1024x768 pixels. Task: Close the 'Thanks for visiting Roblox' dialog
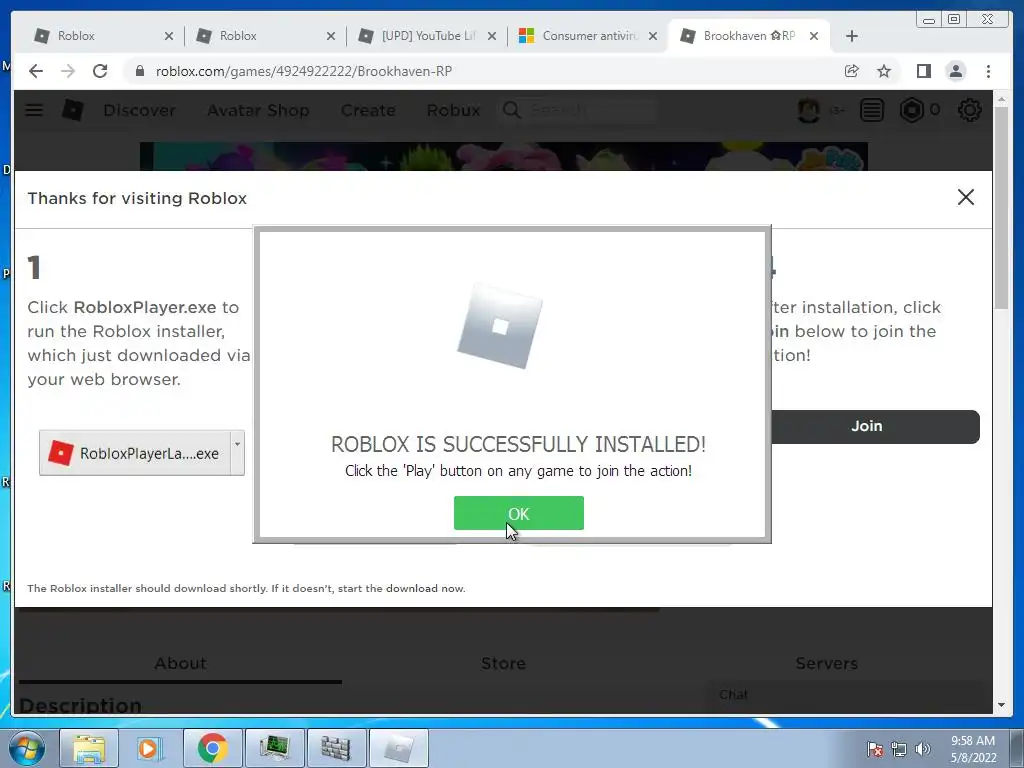965,197
